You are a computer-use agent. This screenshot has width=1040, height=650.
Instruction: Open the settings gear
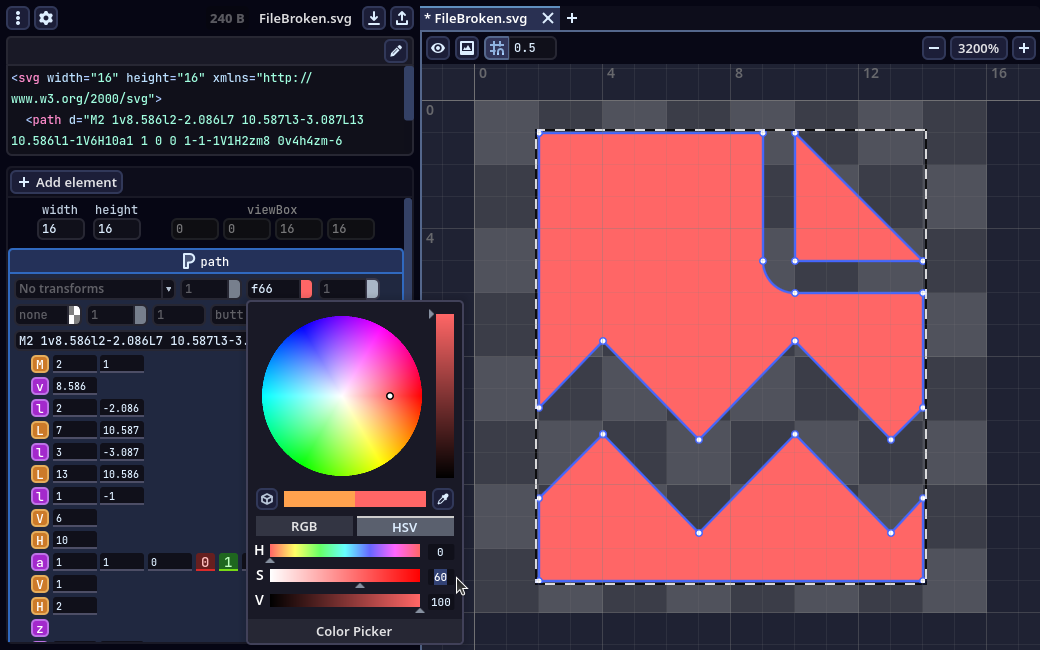(46, 18)
